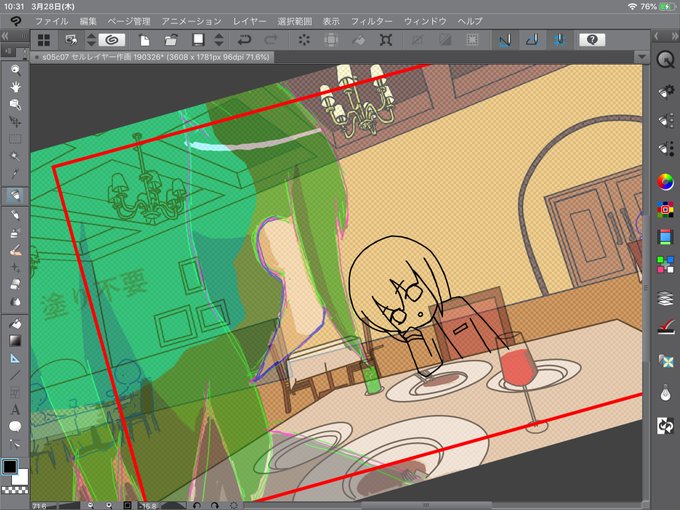The height and width of the screenshot is (510, 680).
Task: Select the s05c07 canvas tab
Action: click(152, 57)
